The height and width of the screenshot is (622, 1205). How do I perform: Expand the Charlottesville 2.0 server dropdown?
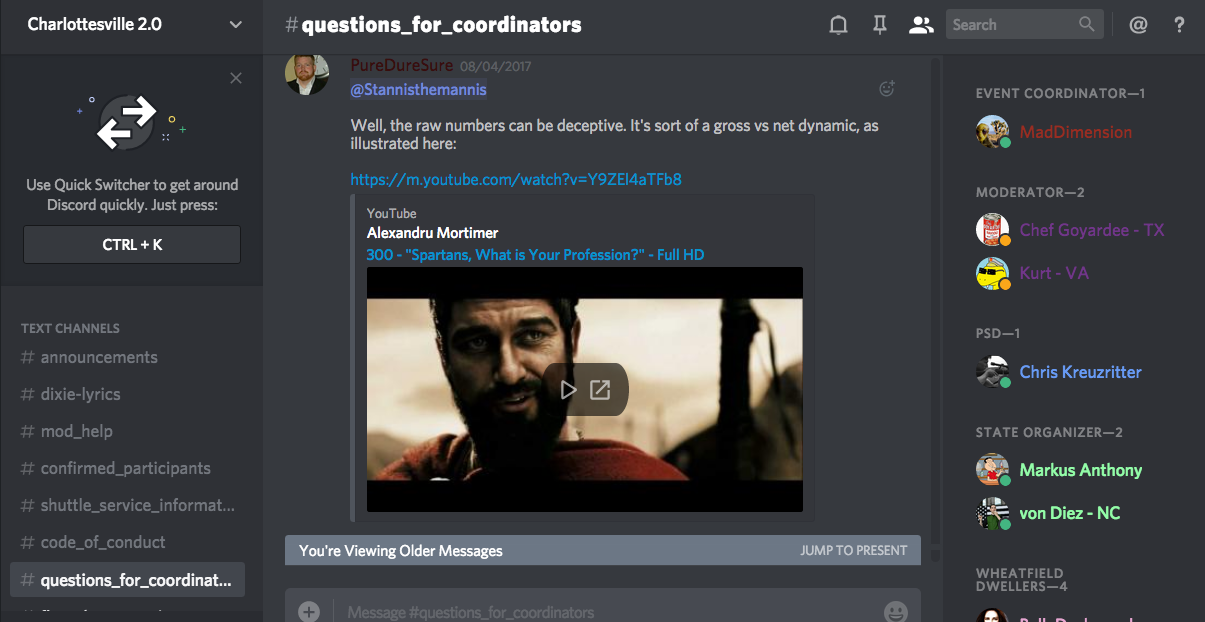point(235,25)
